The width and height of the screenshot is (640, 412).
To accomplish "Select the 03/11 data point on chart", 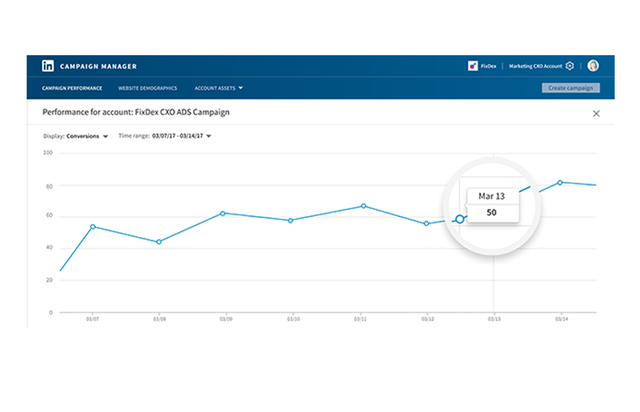I will 363,206.
